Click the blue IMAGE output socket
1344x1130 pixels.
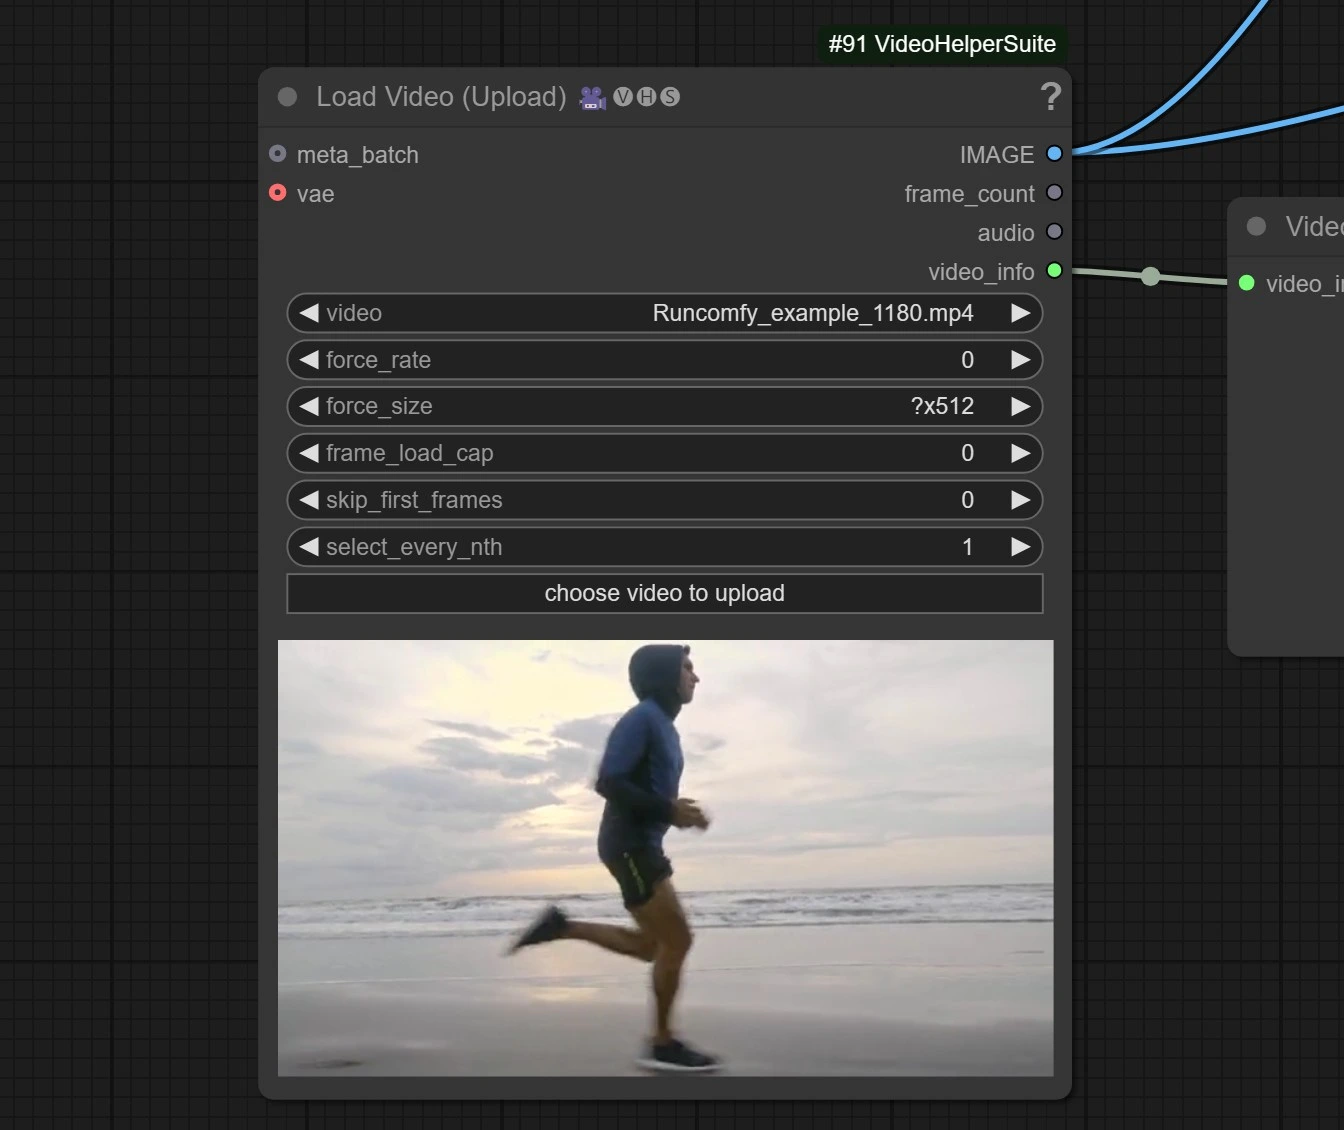[x=1054, y=154]
